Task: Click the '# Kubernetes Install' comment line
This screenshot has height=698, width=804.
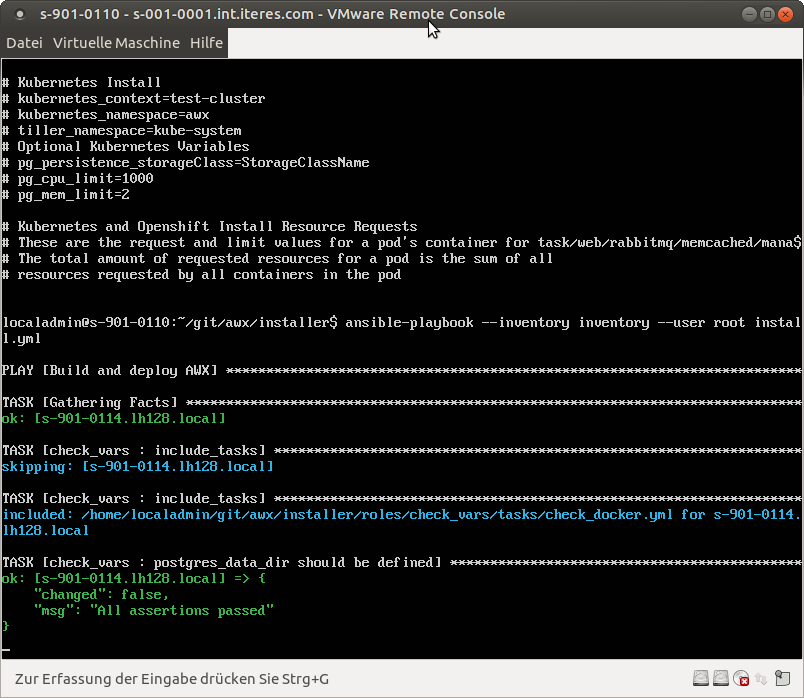Action: point(82,82)
